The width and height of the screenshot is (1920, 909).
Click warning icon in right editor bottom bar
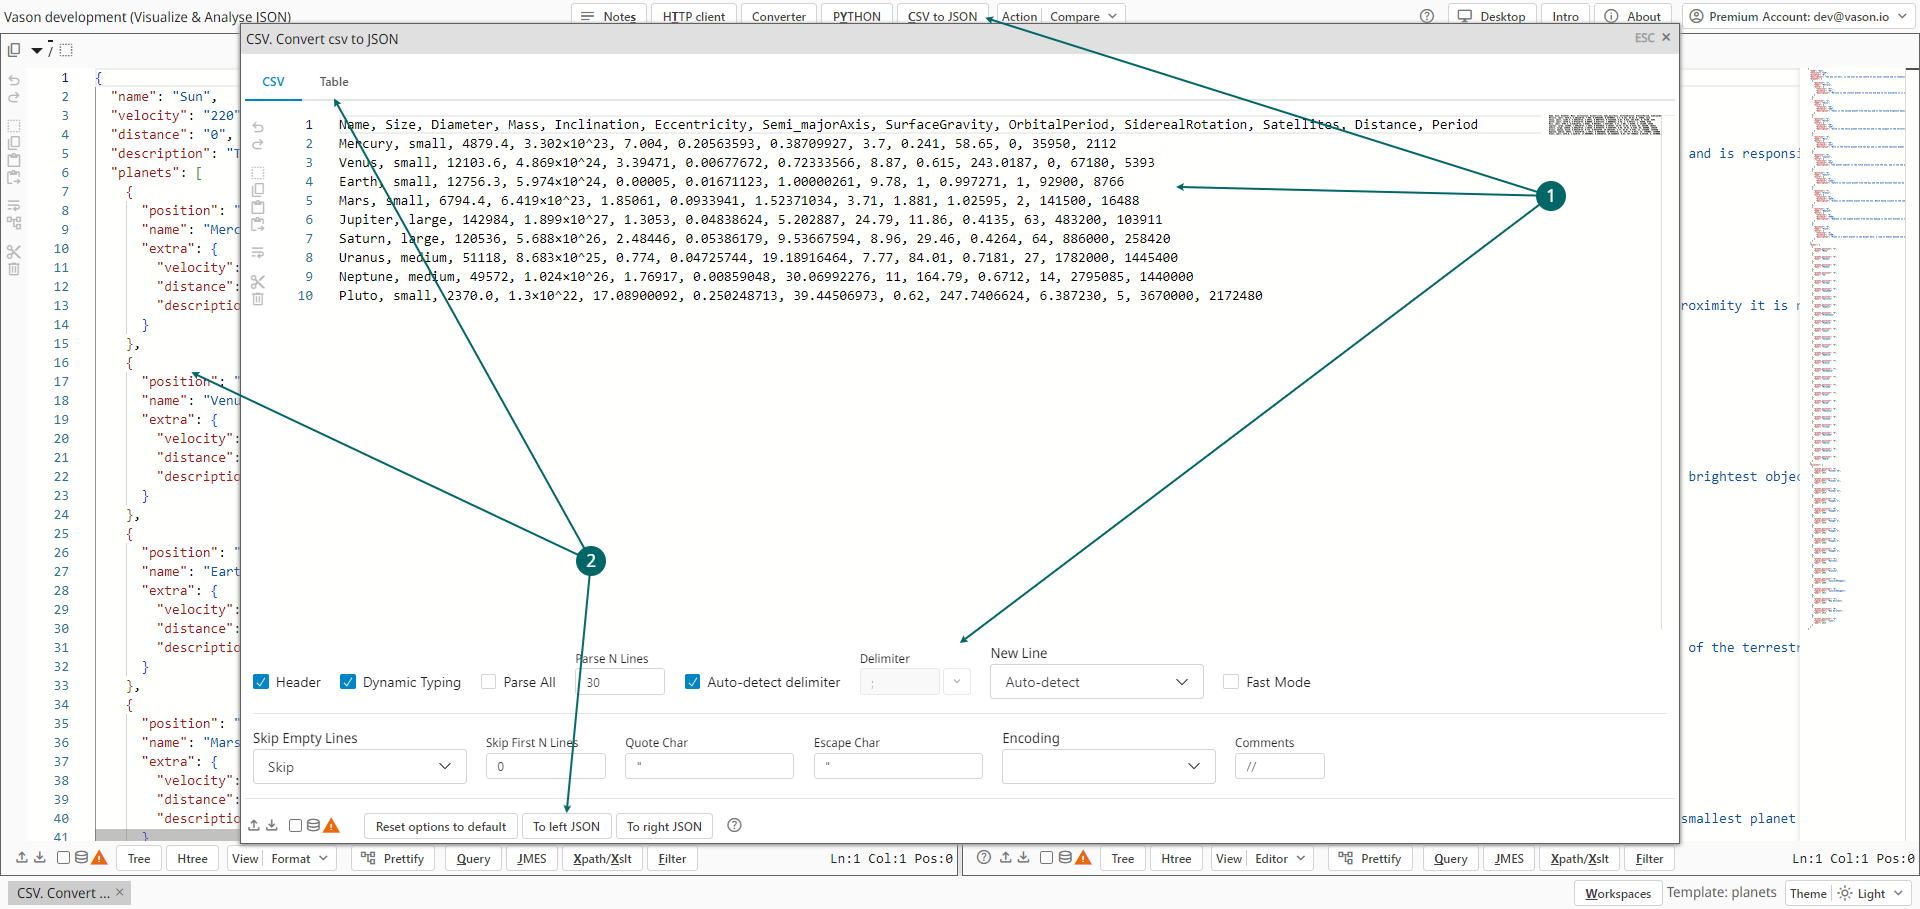[1083, 857]
